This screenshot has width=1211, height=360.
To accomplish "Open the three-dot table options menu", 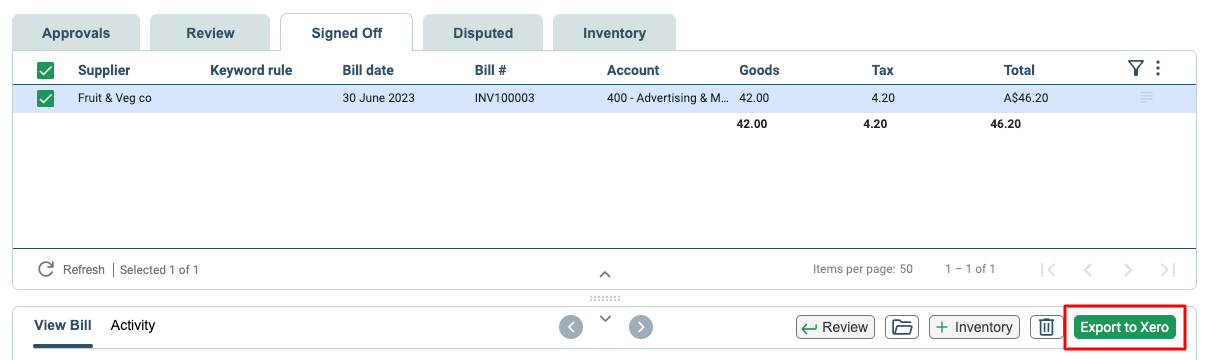I will coord(1158,68).
